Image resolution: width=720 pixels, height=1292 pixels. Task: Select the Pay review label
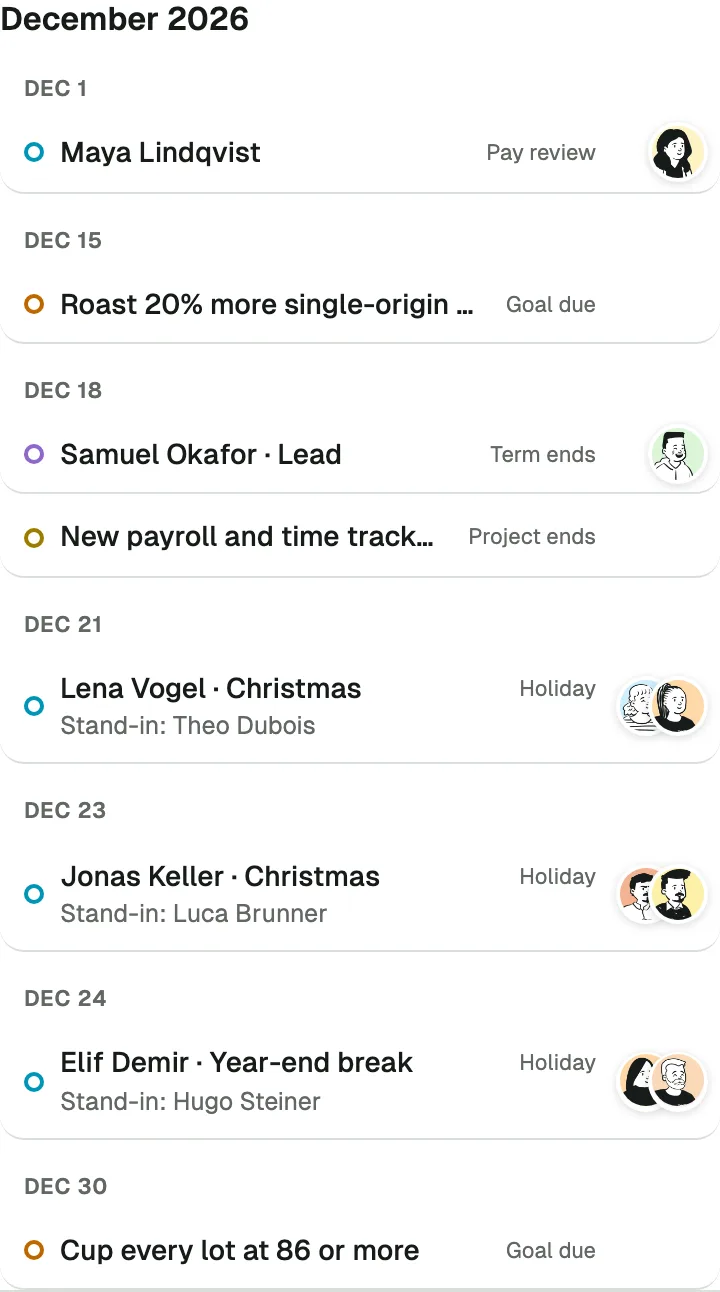coord(541,153)
